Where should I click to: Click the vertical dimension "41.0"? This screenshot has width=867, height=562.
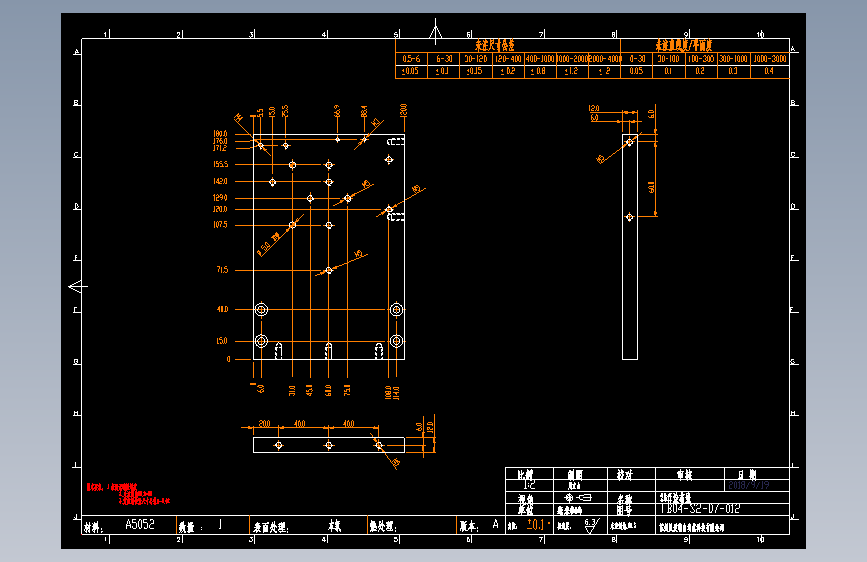(222, 309)
